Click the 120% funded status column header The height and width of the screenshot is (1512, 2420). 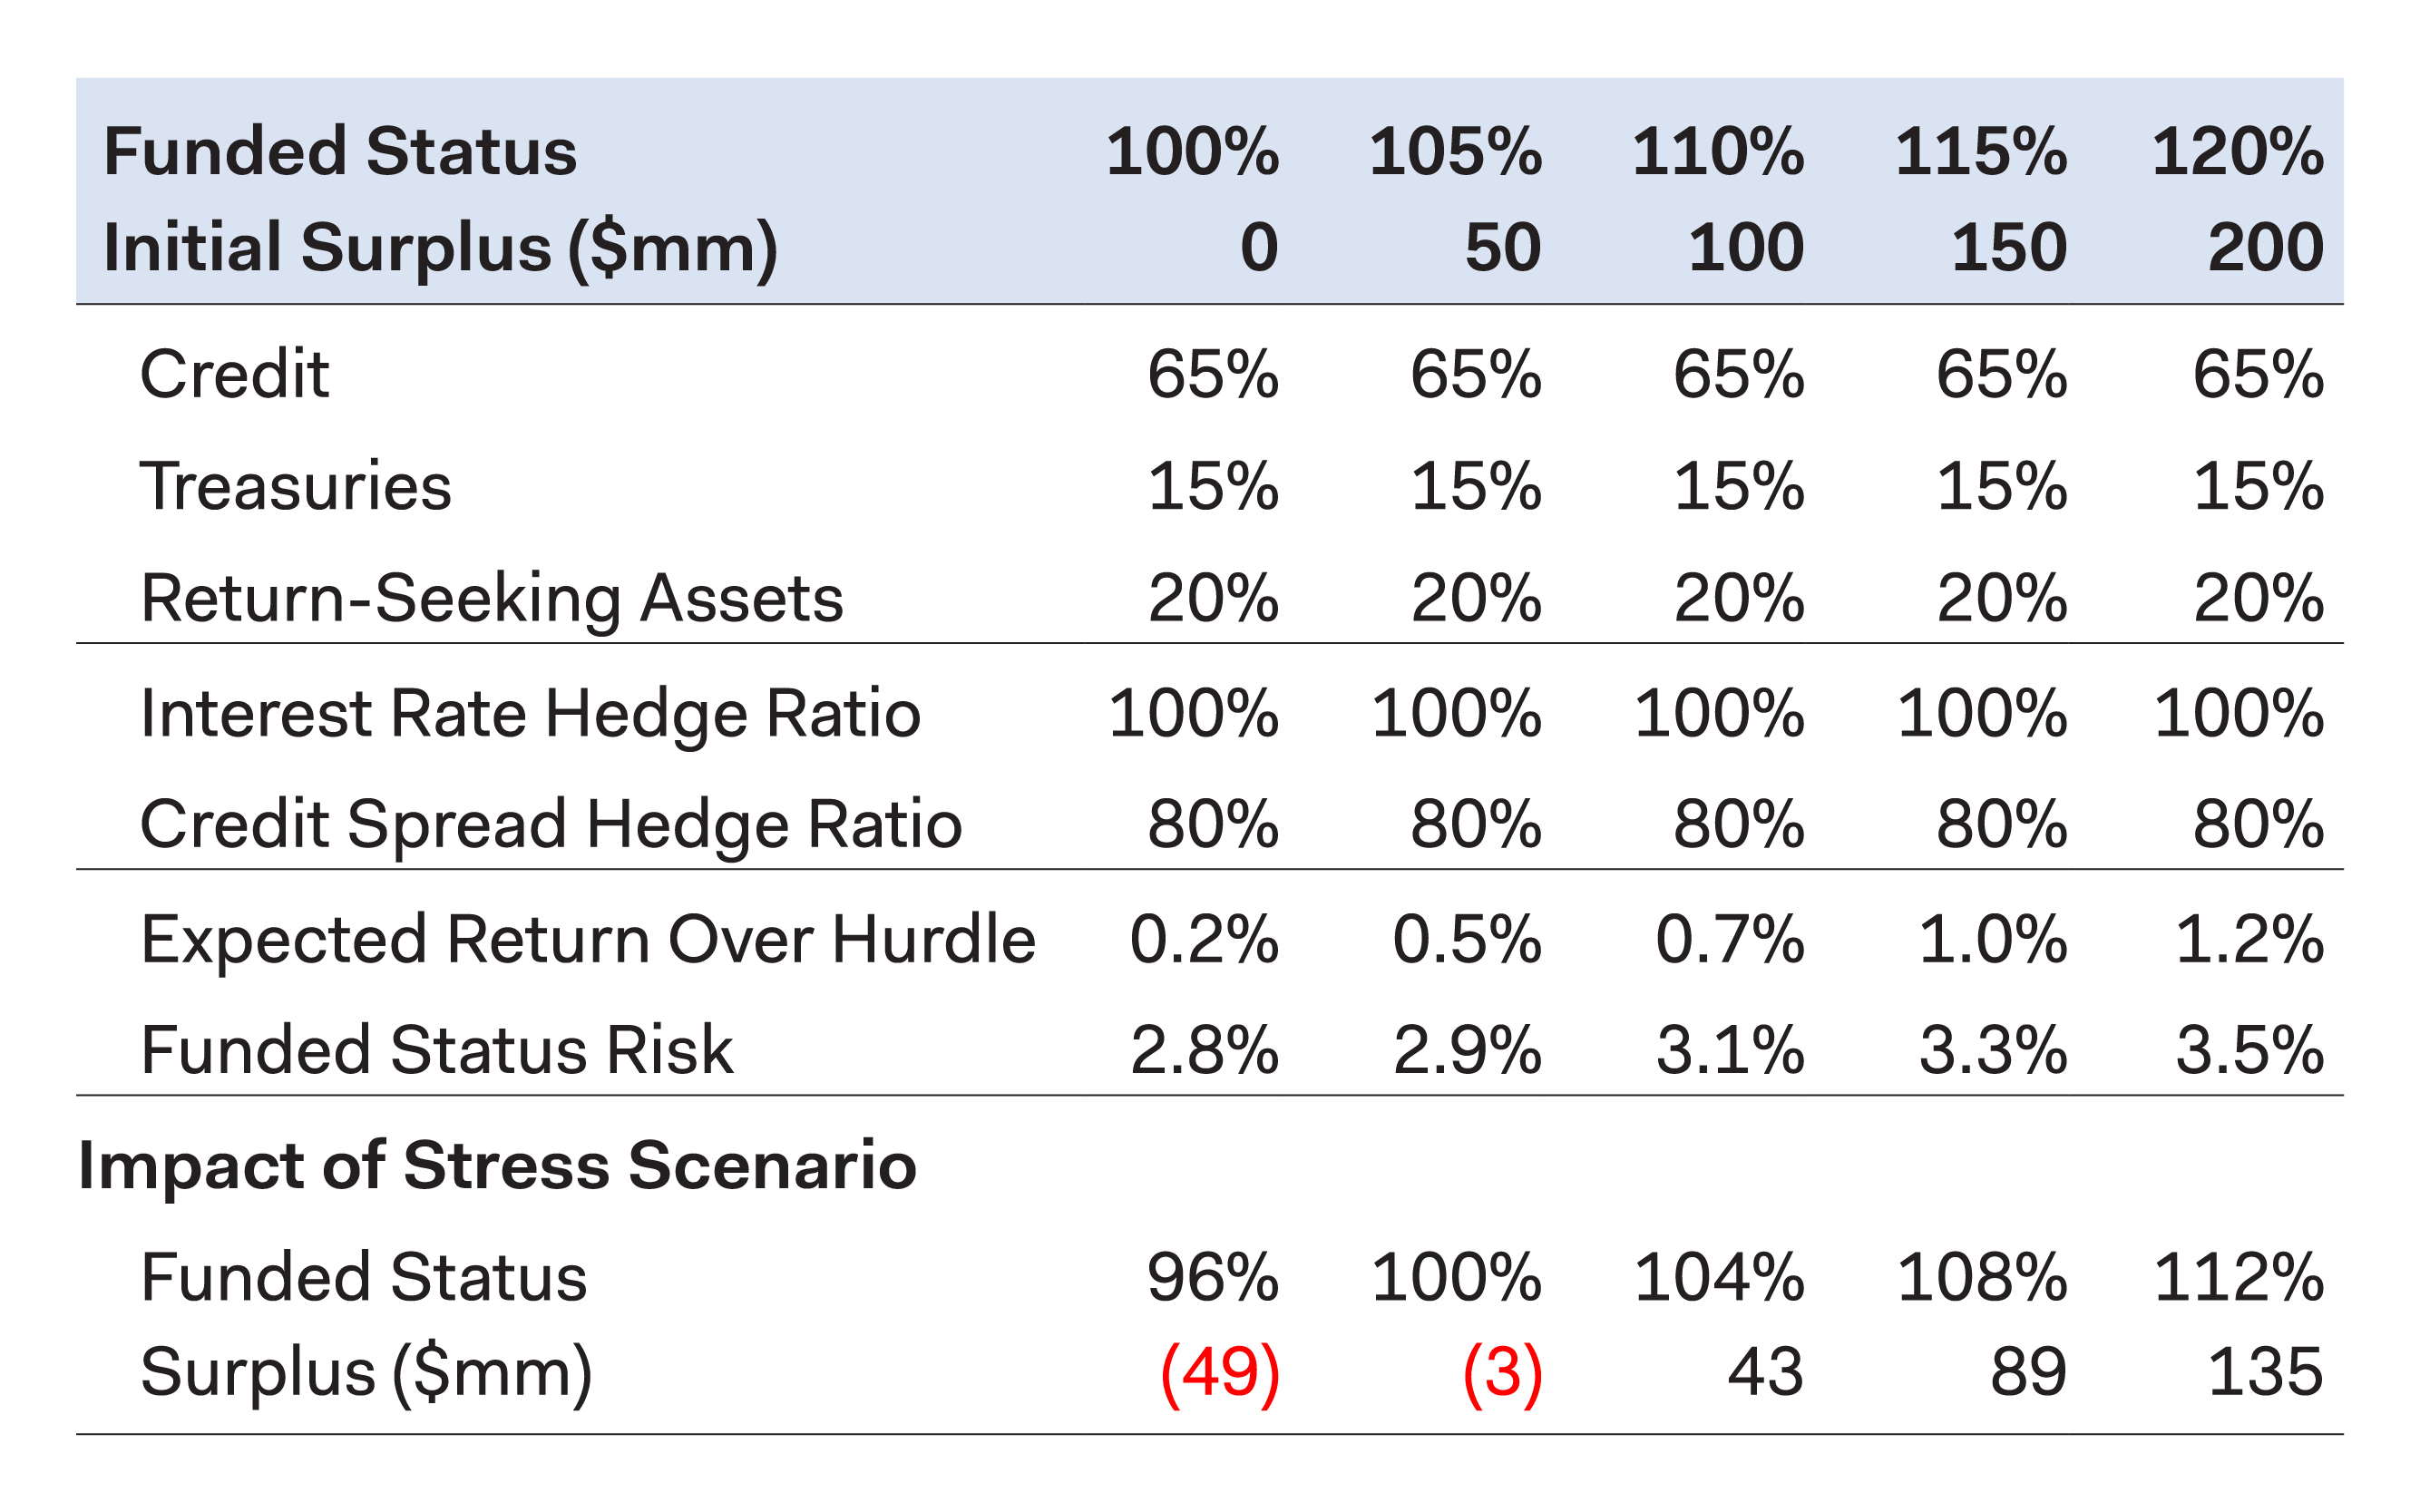2237,152
